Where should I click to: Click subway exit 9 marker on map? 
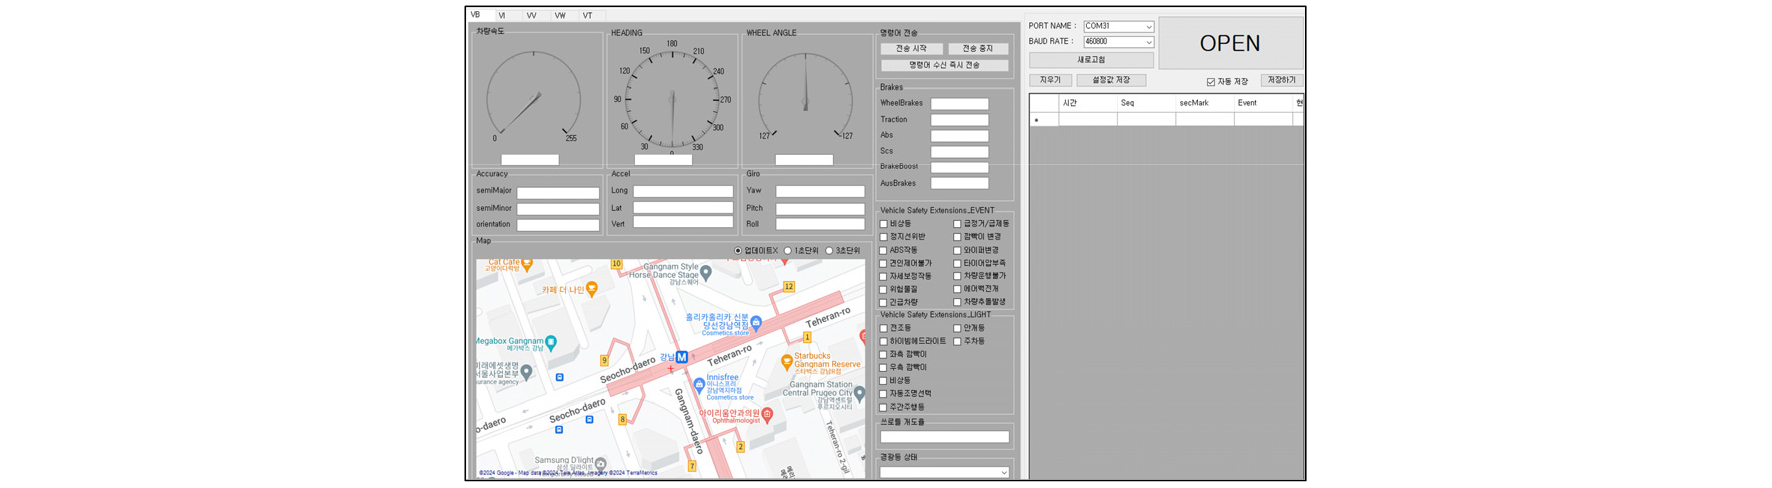(x=604, y=360)
